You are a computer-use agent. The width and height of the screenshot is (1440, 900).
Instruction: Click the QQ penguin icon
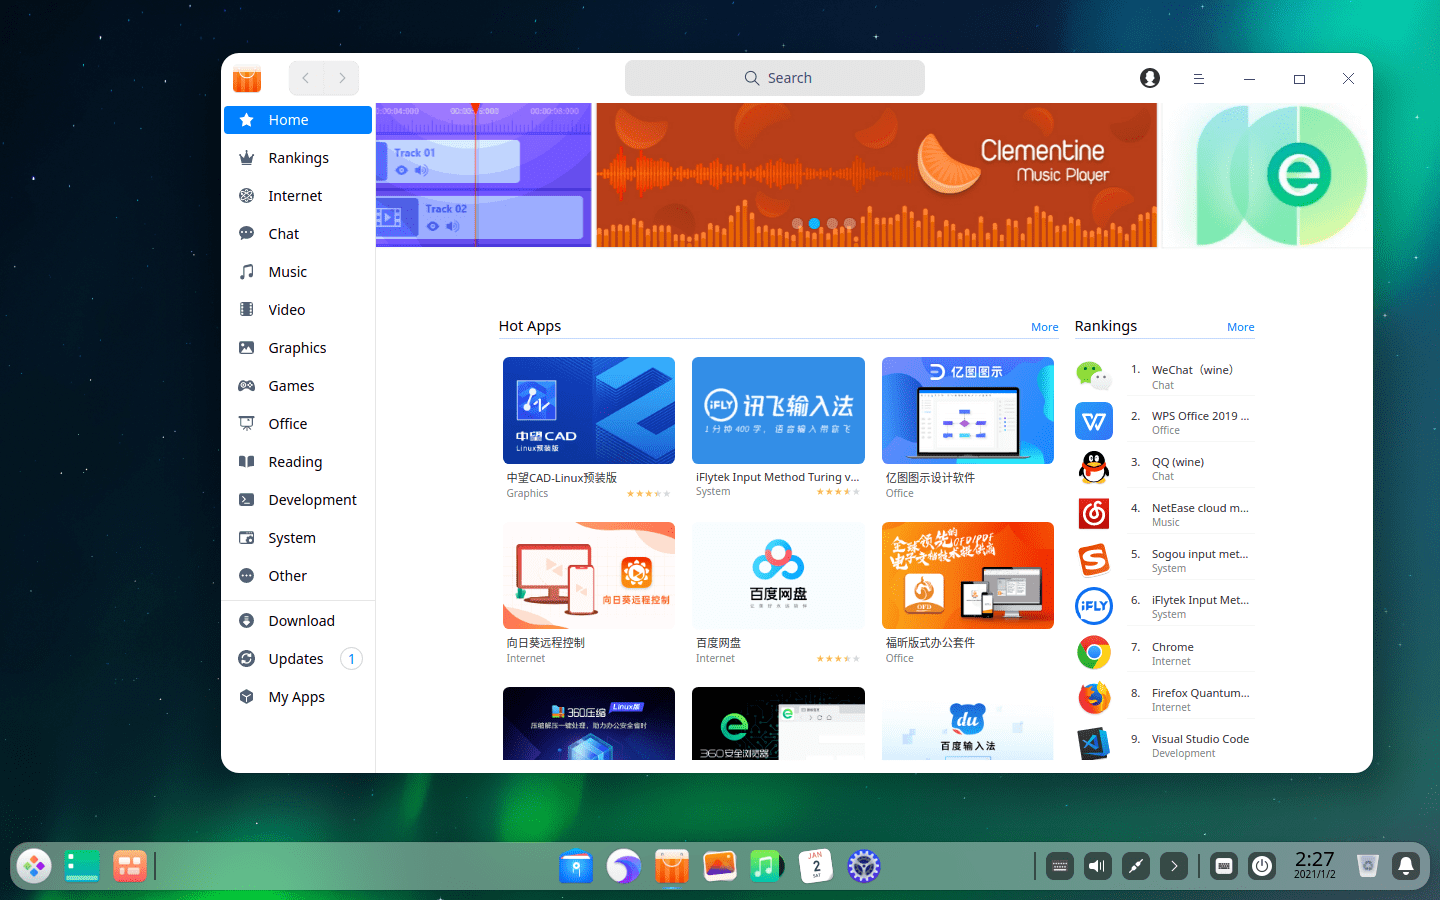1094,468
